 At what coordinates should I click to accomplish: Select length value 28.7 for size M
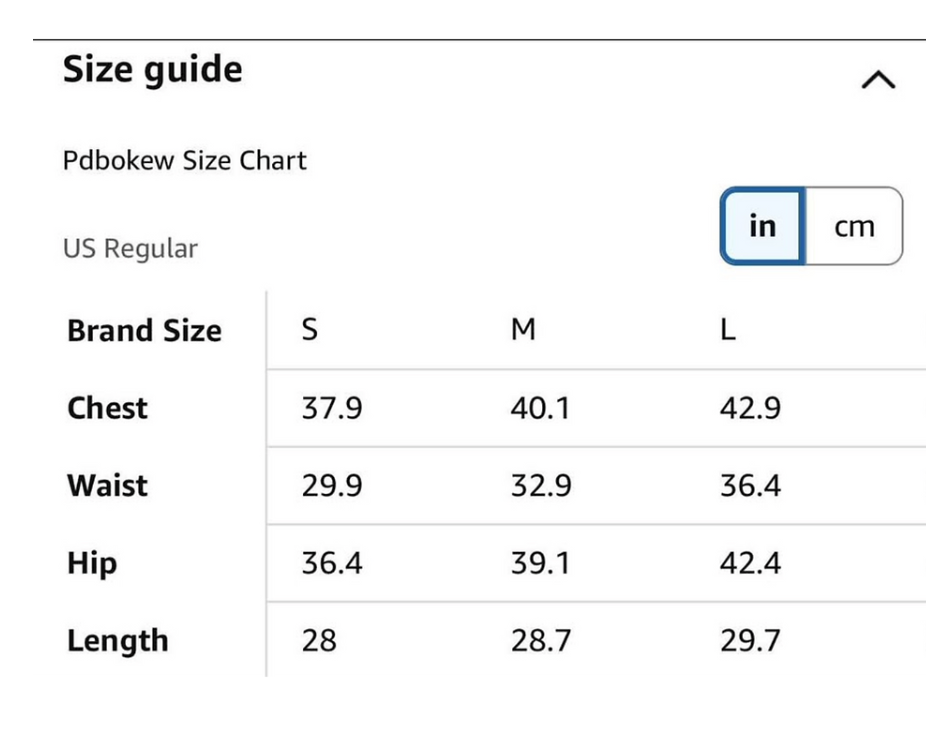[541, 641]
